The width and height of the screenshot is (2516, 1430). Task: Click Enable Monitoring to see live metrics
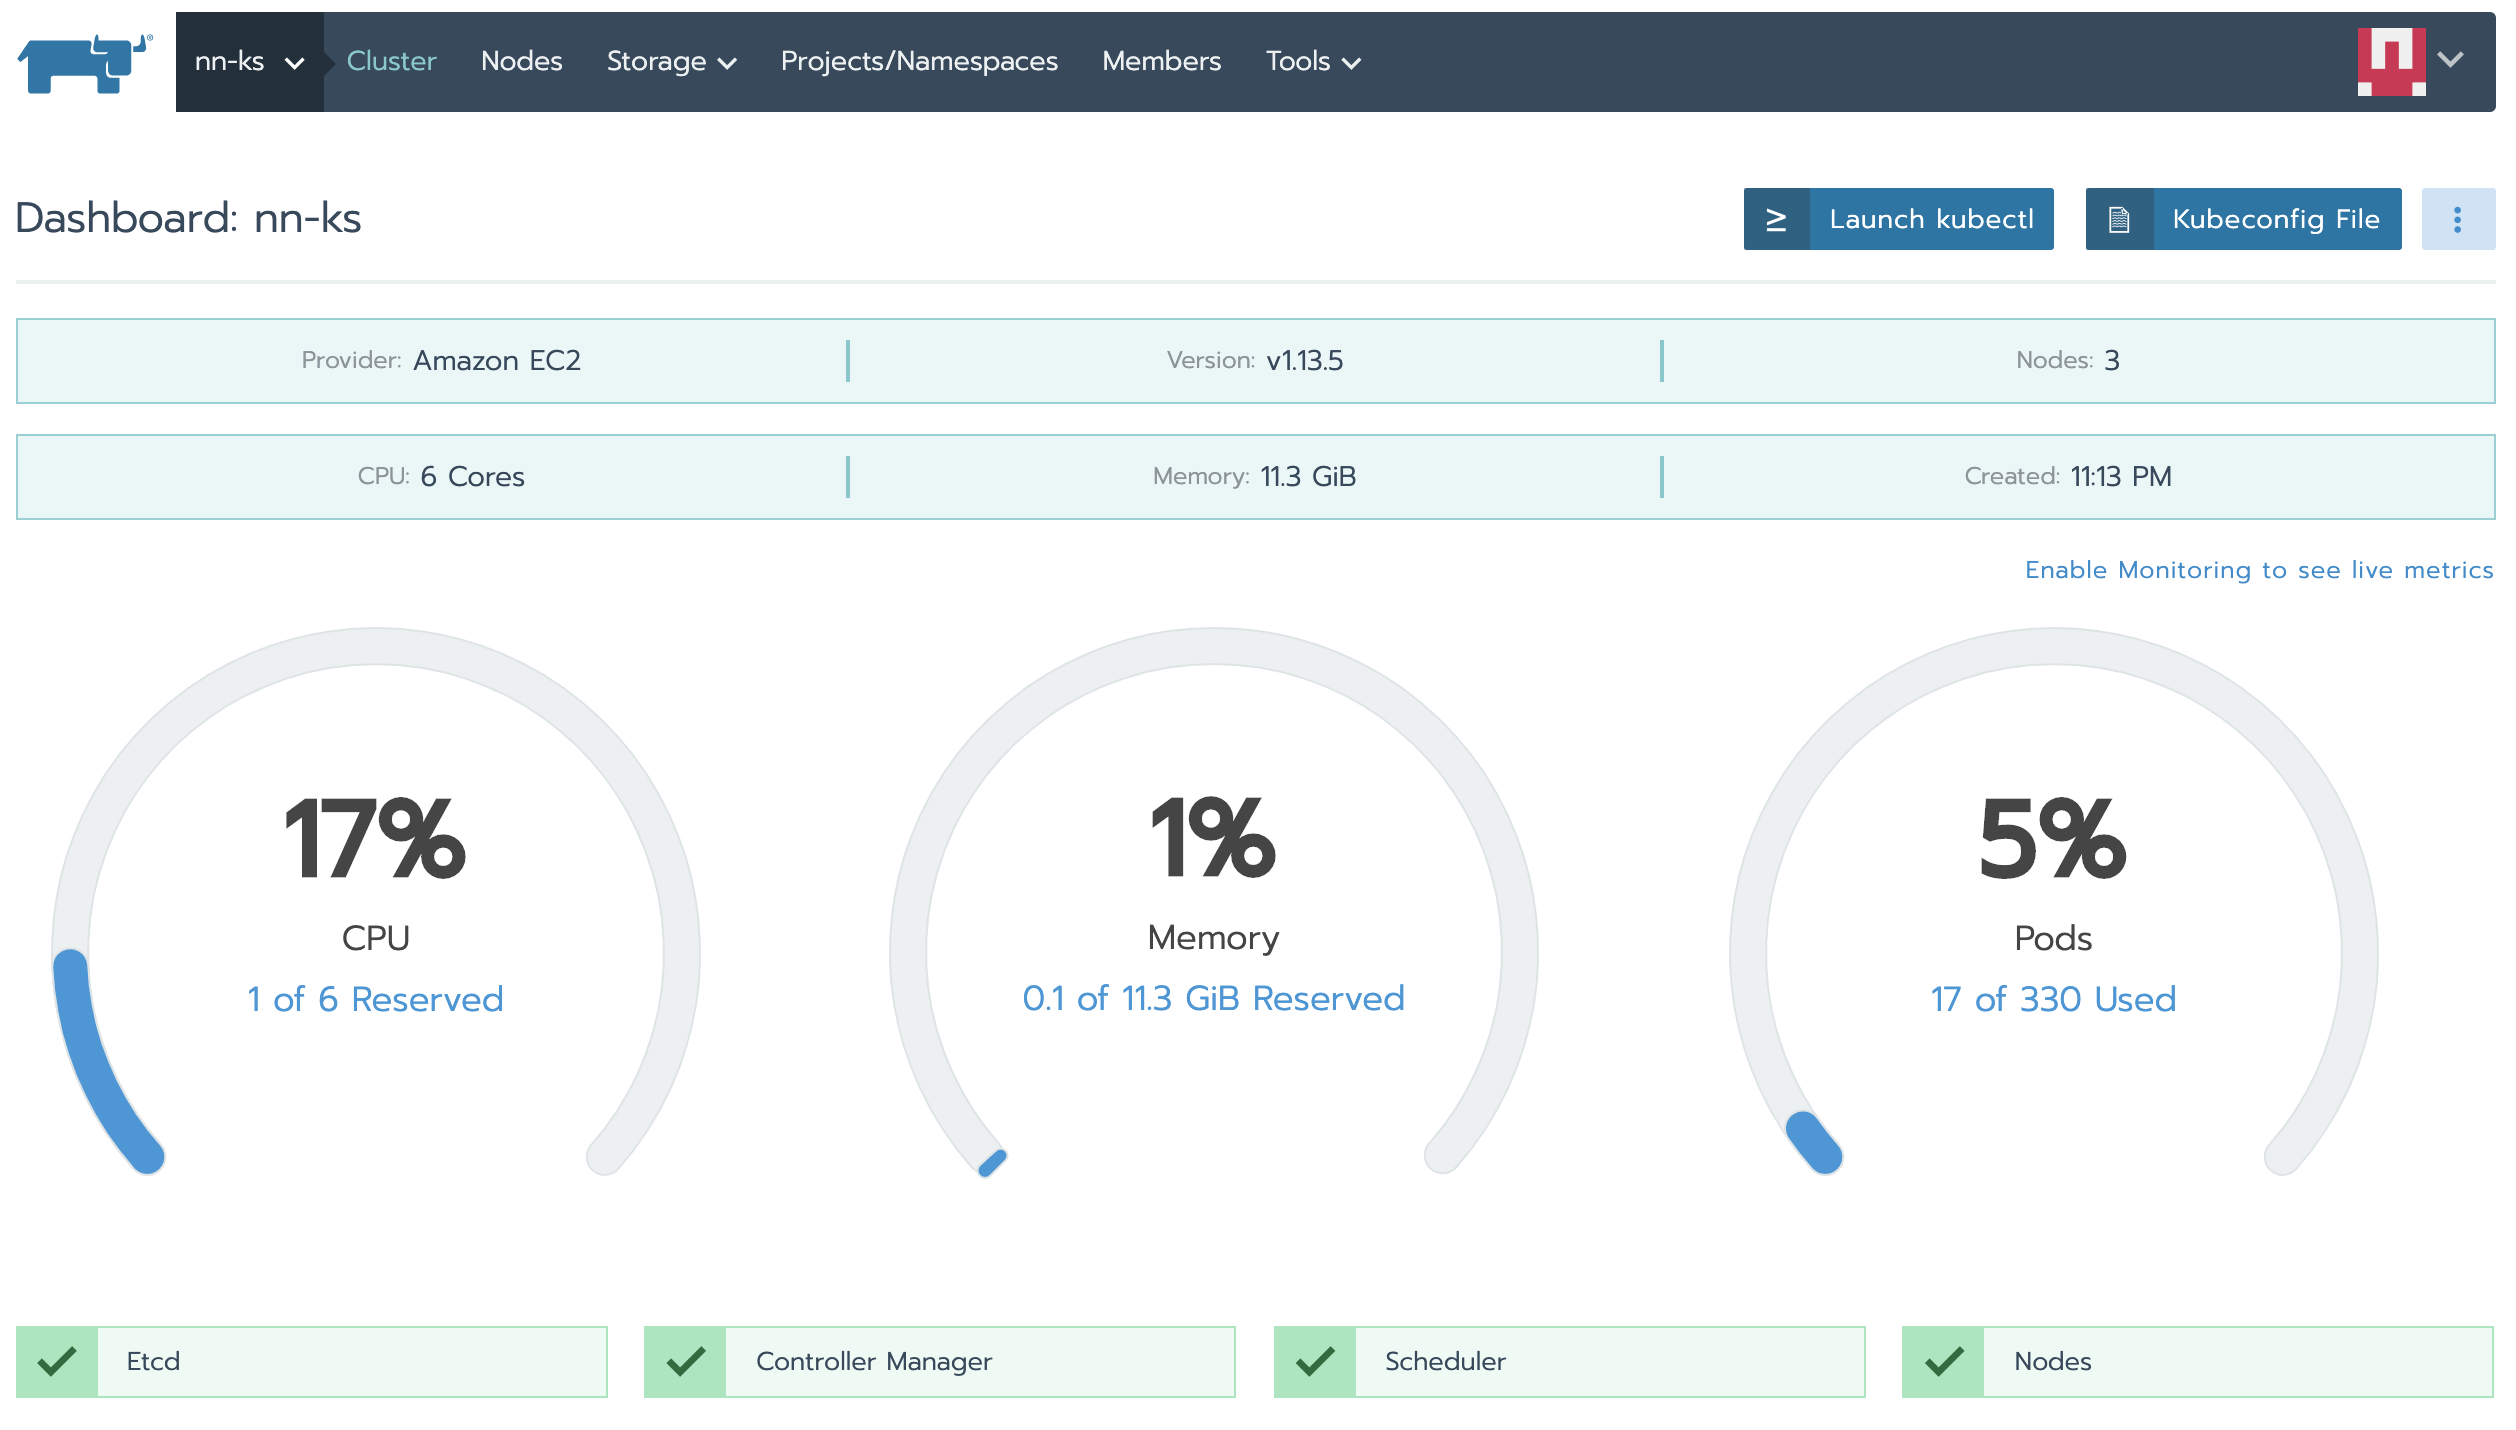[2258, 570]
